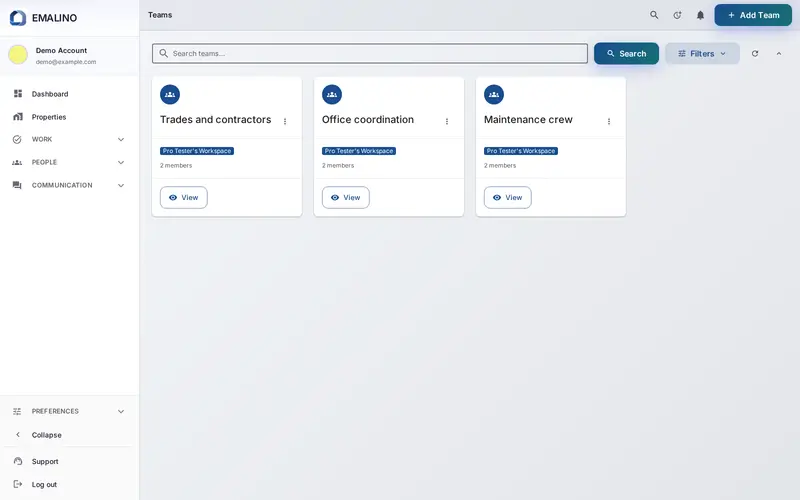Click "2 members" under Trades and contractors
The width and height of the screenshot is (800, 500).
coord(176,165)
